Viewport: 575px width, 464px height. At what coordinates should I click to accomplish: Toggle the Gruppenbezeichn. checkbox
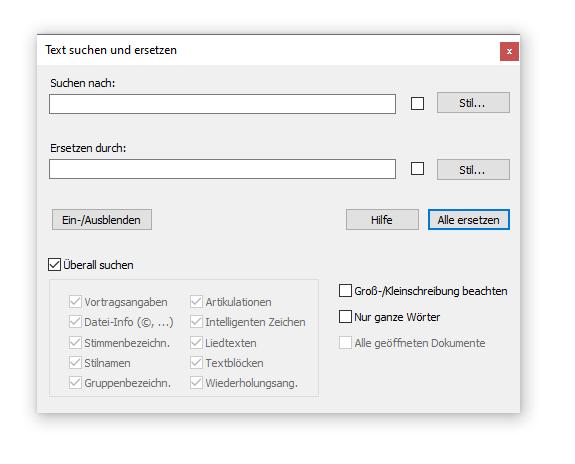tap(75, 383)
